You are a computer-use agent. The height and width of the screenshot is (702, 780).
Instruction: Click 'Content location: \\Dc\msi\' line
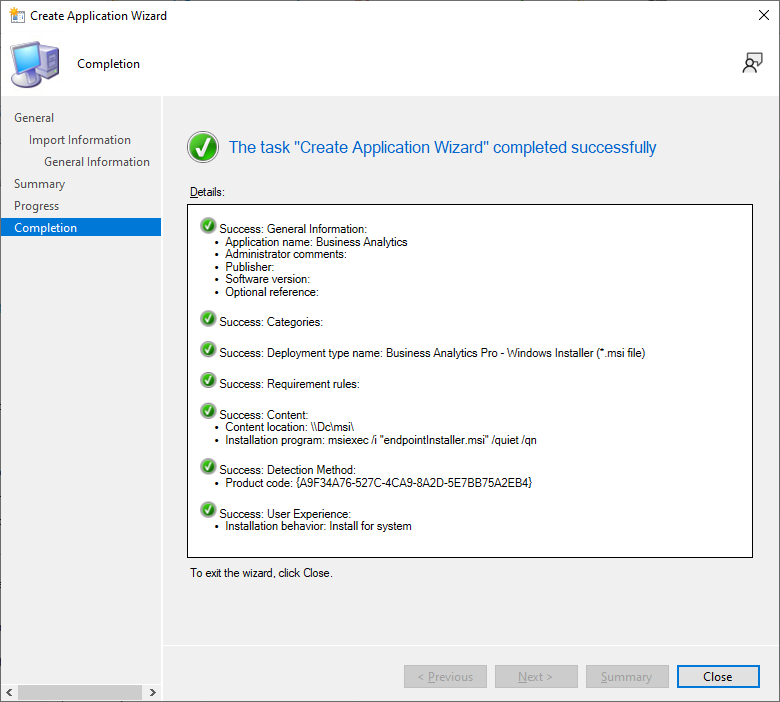(290, 427)
